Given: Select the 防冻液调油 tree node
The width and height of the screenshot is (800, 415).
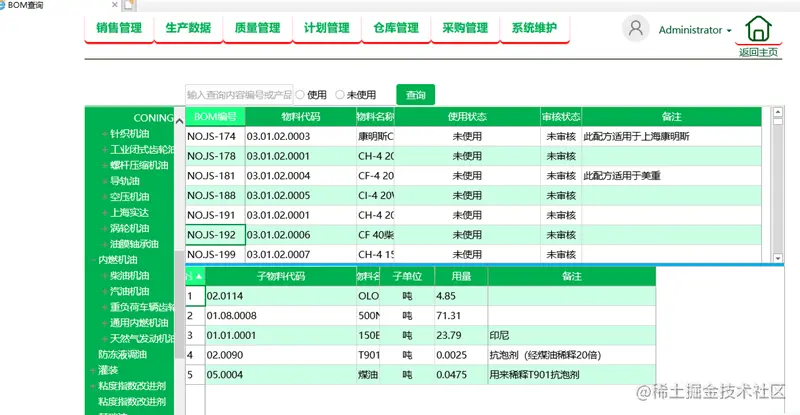Looking at the screenshot, I should tap(122, 355).
